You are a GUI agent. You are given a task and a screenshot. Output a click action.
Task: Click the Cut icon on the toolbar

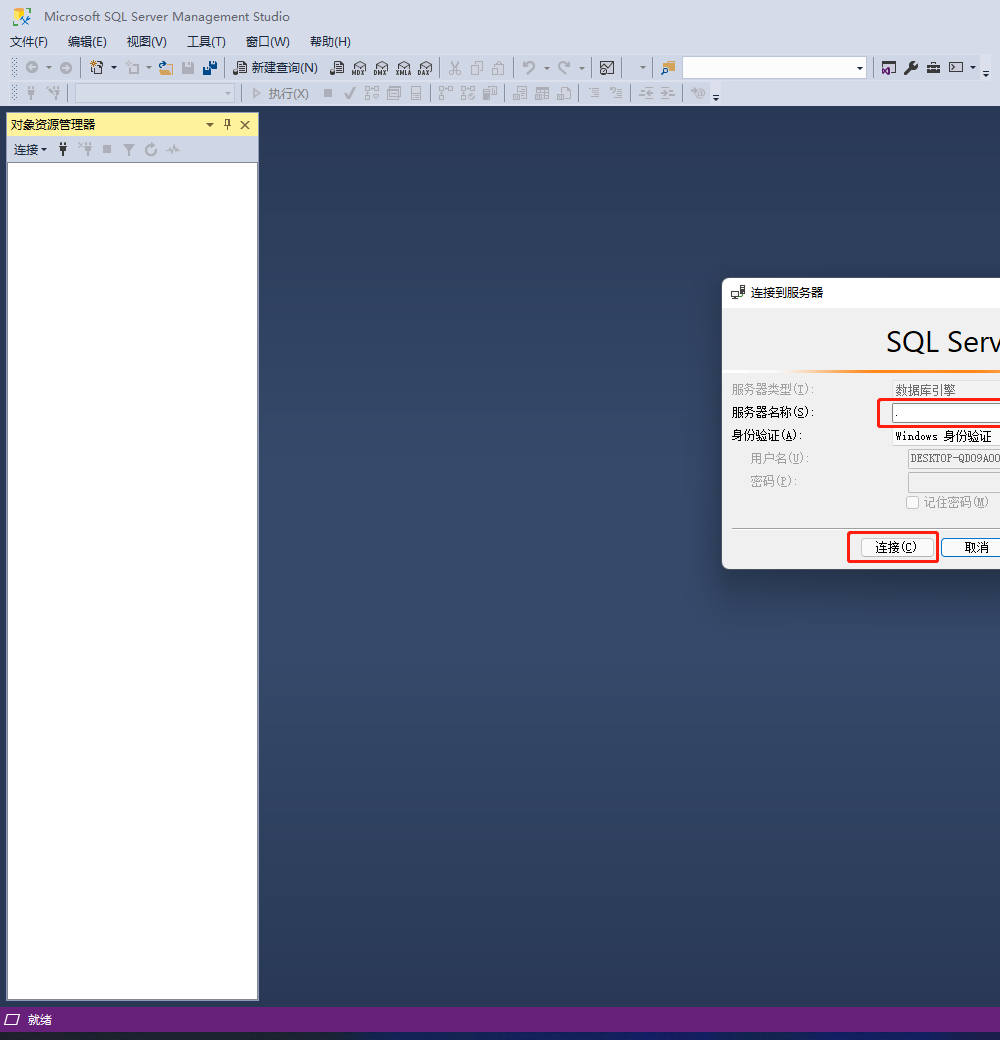455,67
